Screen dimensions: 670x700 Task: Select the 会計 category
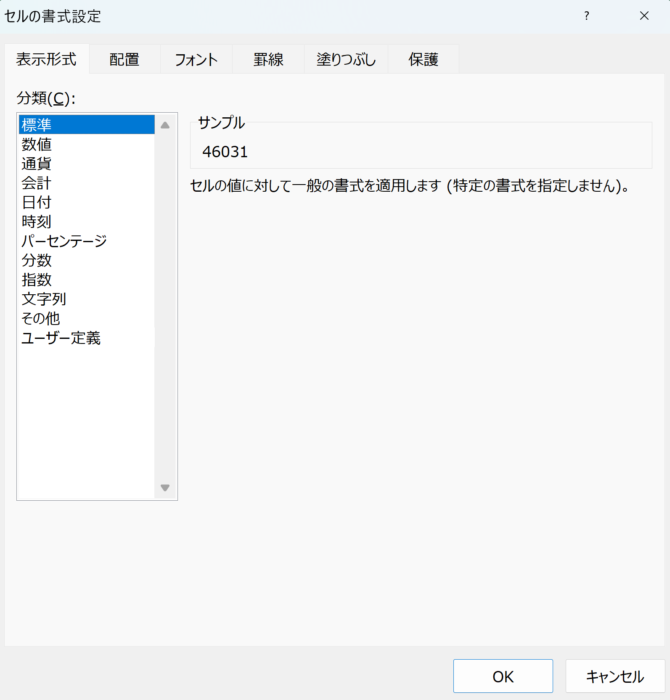(x=37, y=183)
